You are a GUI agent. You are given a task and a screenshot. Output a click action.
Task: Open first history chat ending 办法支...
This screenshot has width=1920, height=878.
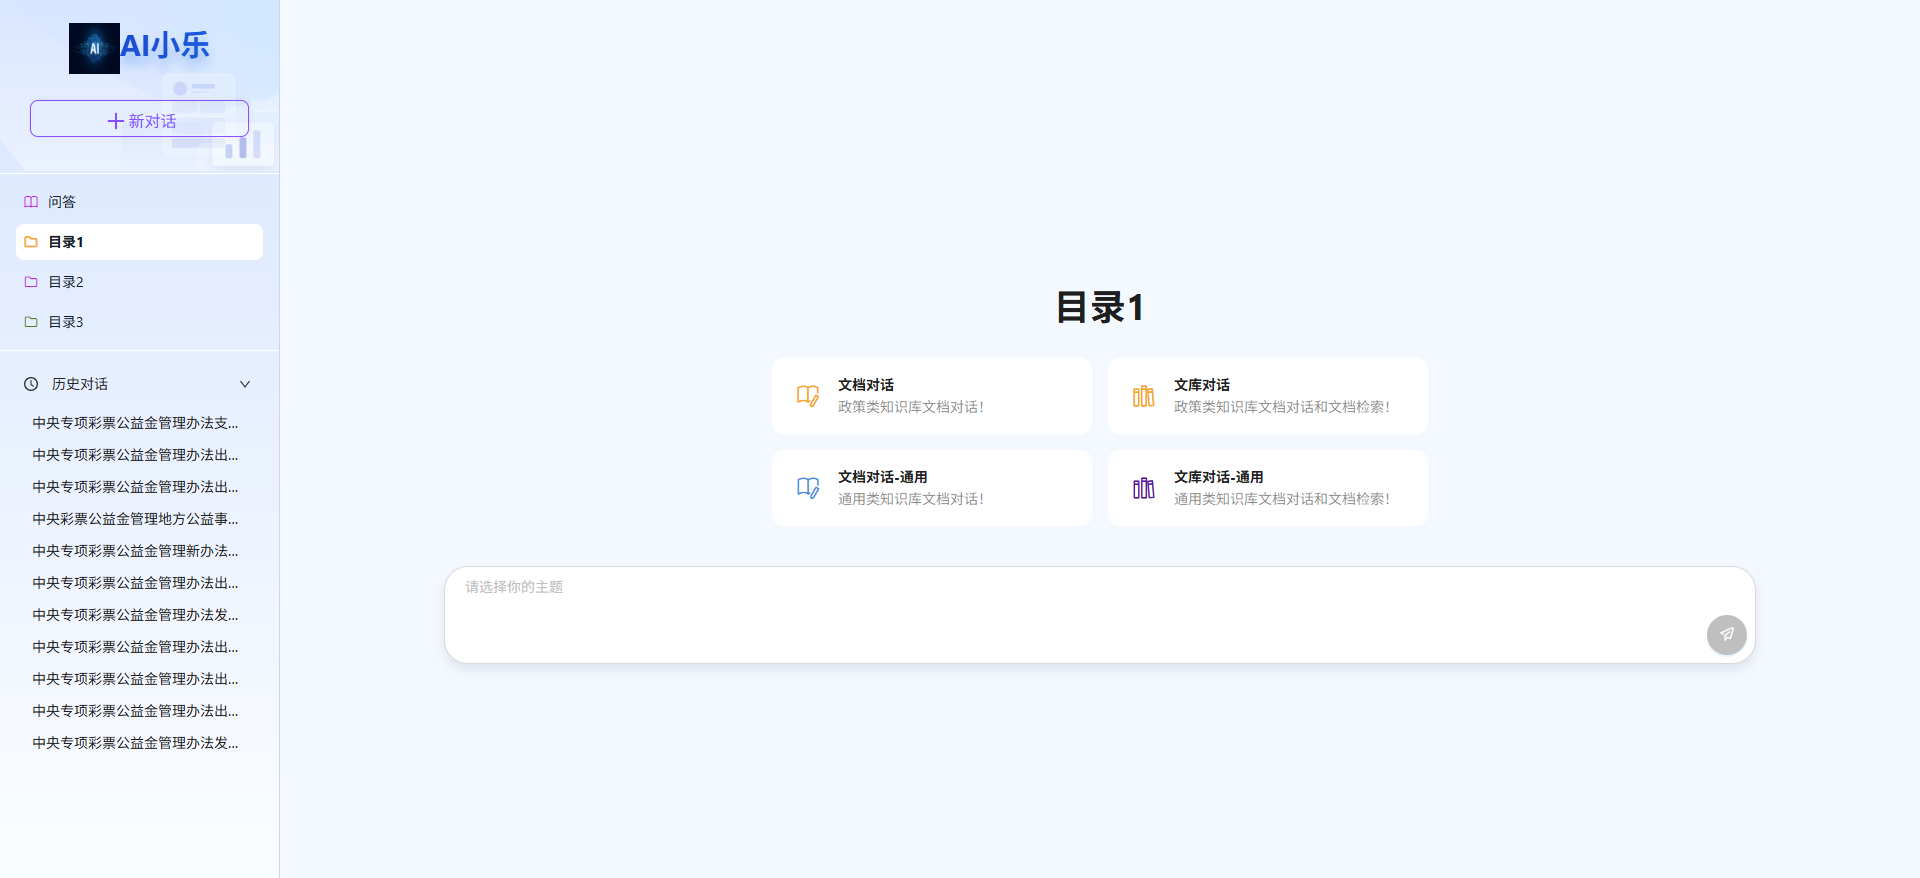135,423
